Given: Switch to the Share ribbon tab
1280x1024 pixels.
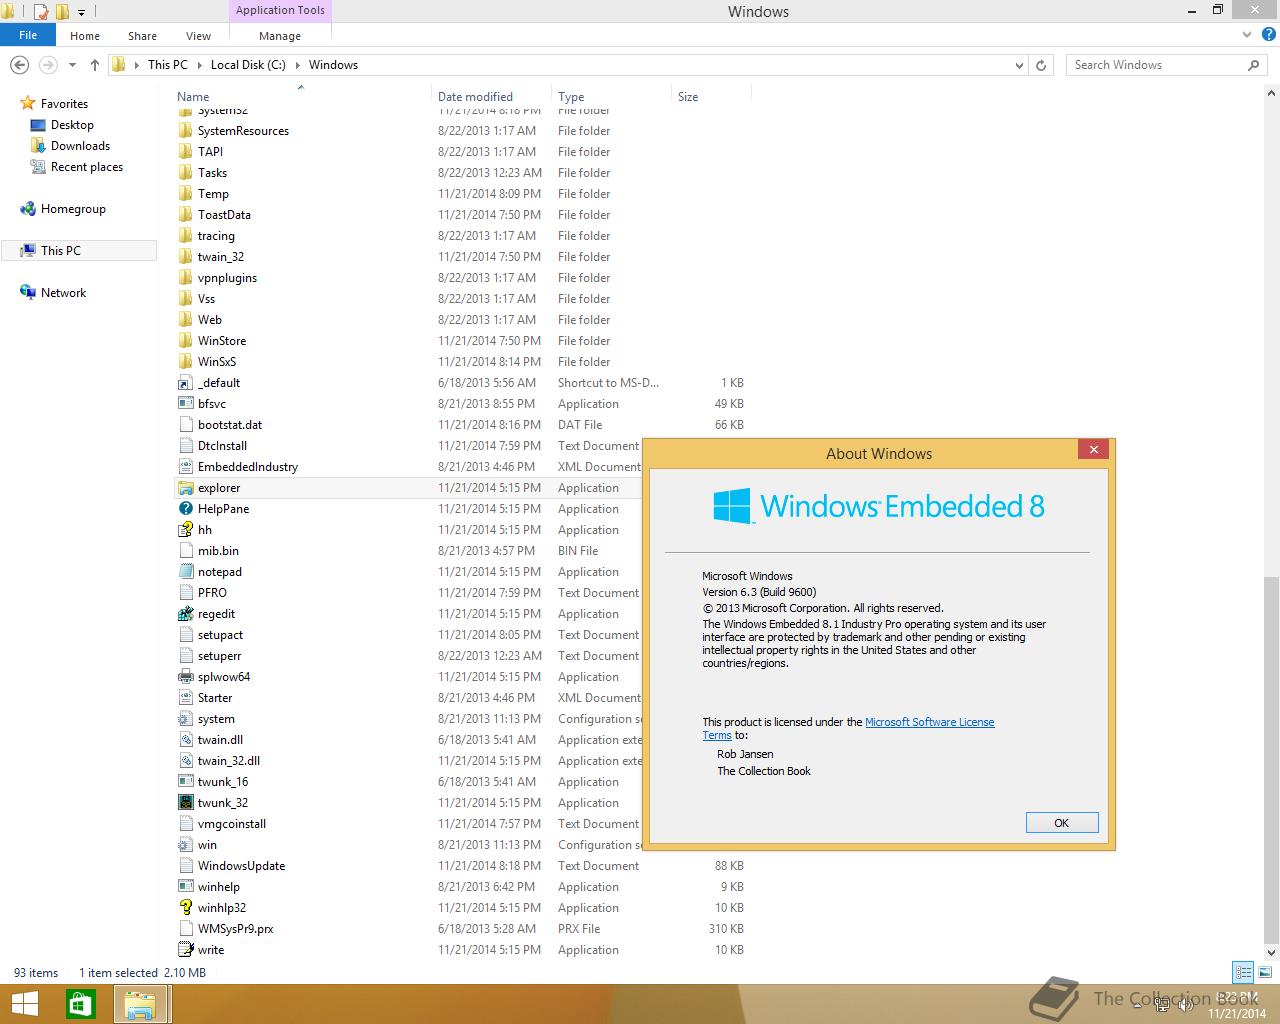Looking at the screenshot, I should pos(142,36).
